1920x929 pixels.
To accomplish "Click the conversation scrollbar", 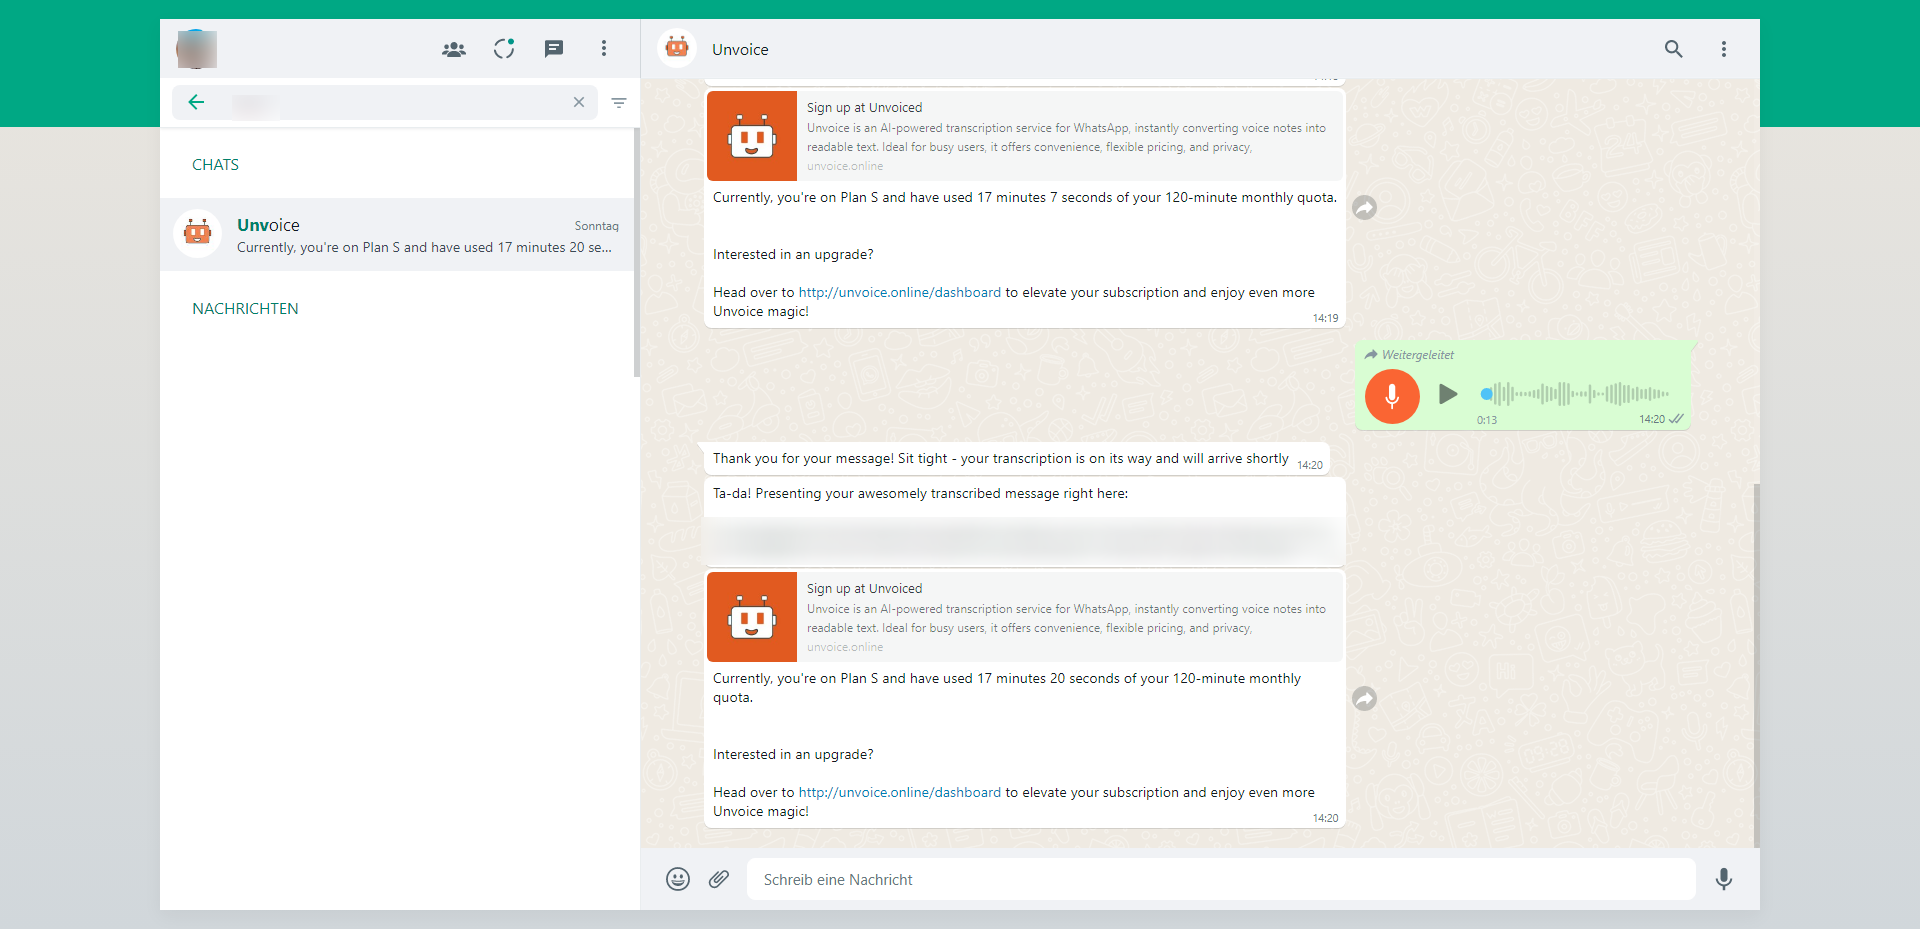I will click(x=1756, y=665).
